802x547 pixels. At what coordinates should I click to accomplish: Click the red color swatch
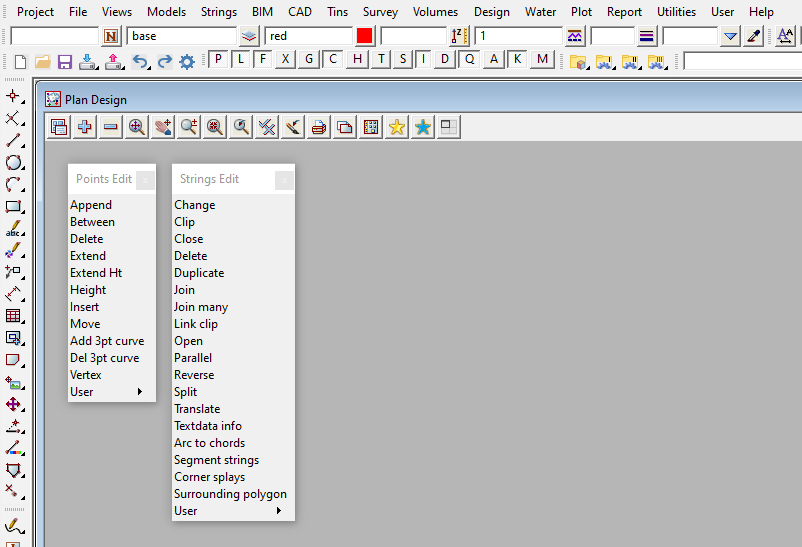365,36
